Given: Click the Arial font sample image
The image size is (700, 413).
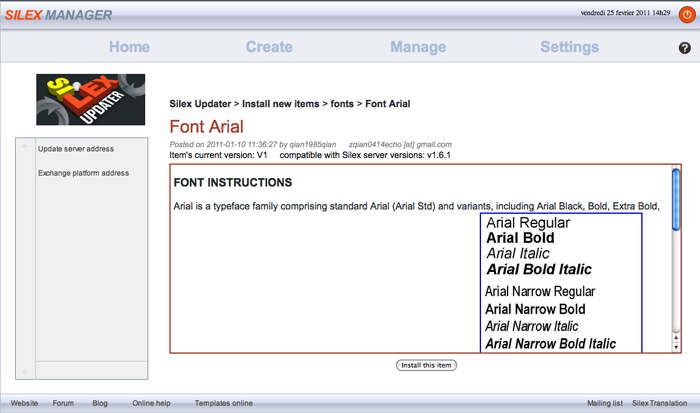Looking at the screenshot, I should point(561,283).
